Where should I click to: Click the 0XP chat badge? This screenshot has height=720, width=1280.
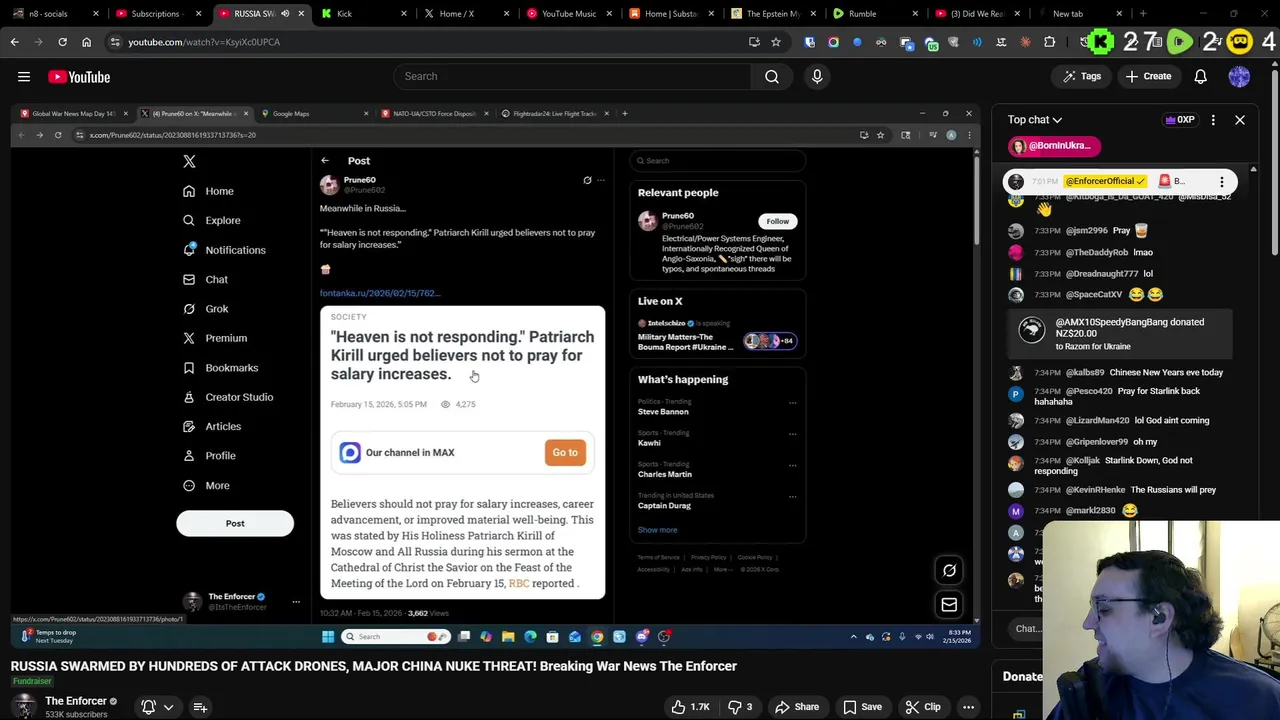point(1180,120)
